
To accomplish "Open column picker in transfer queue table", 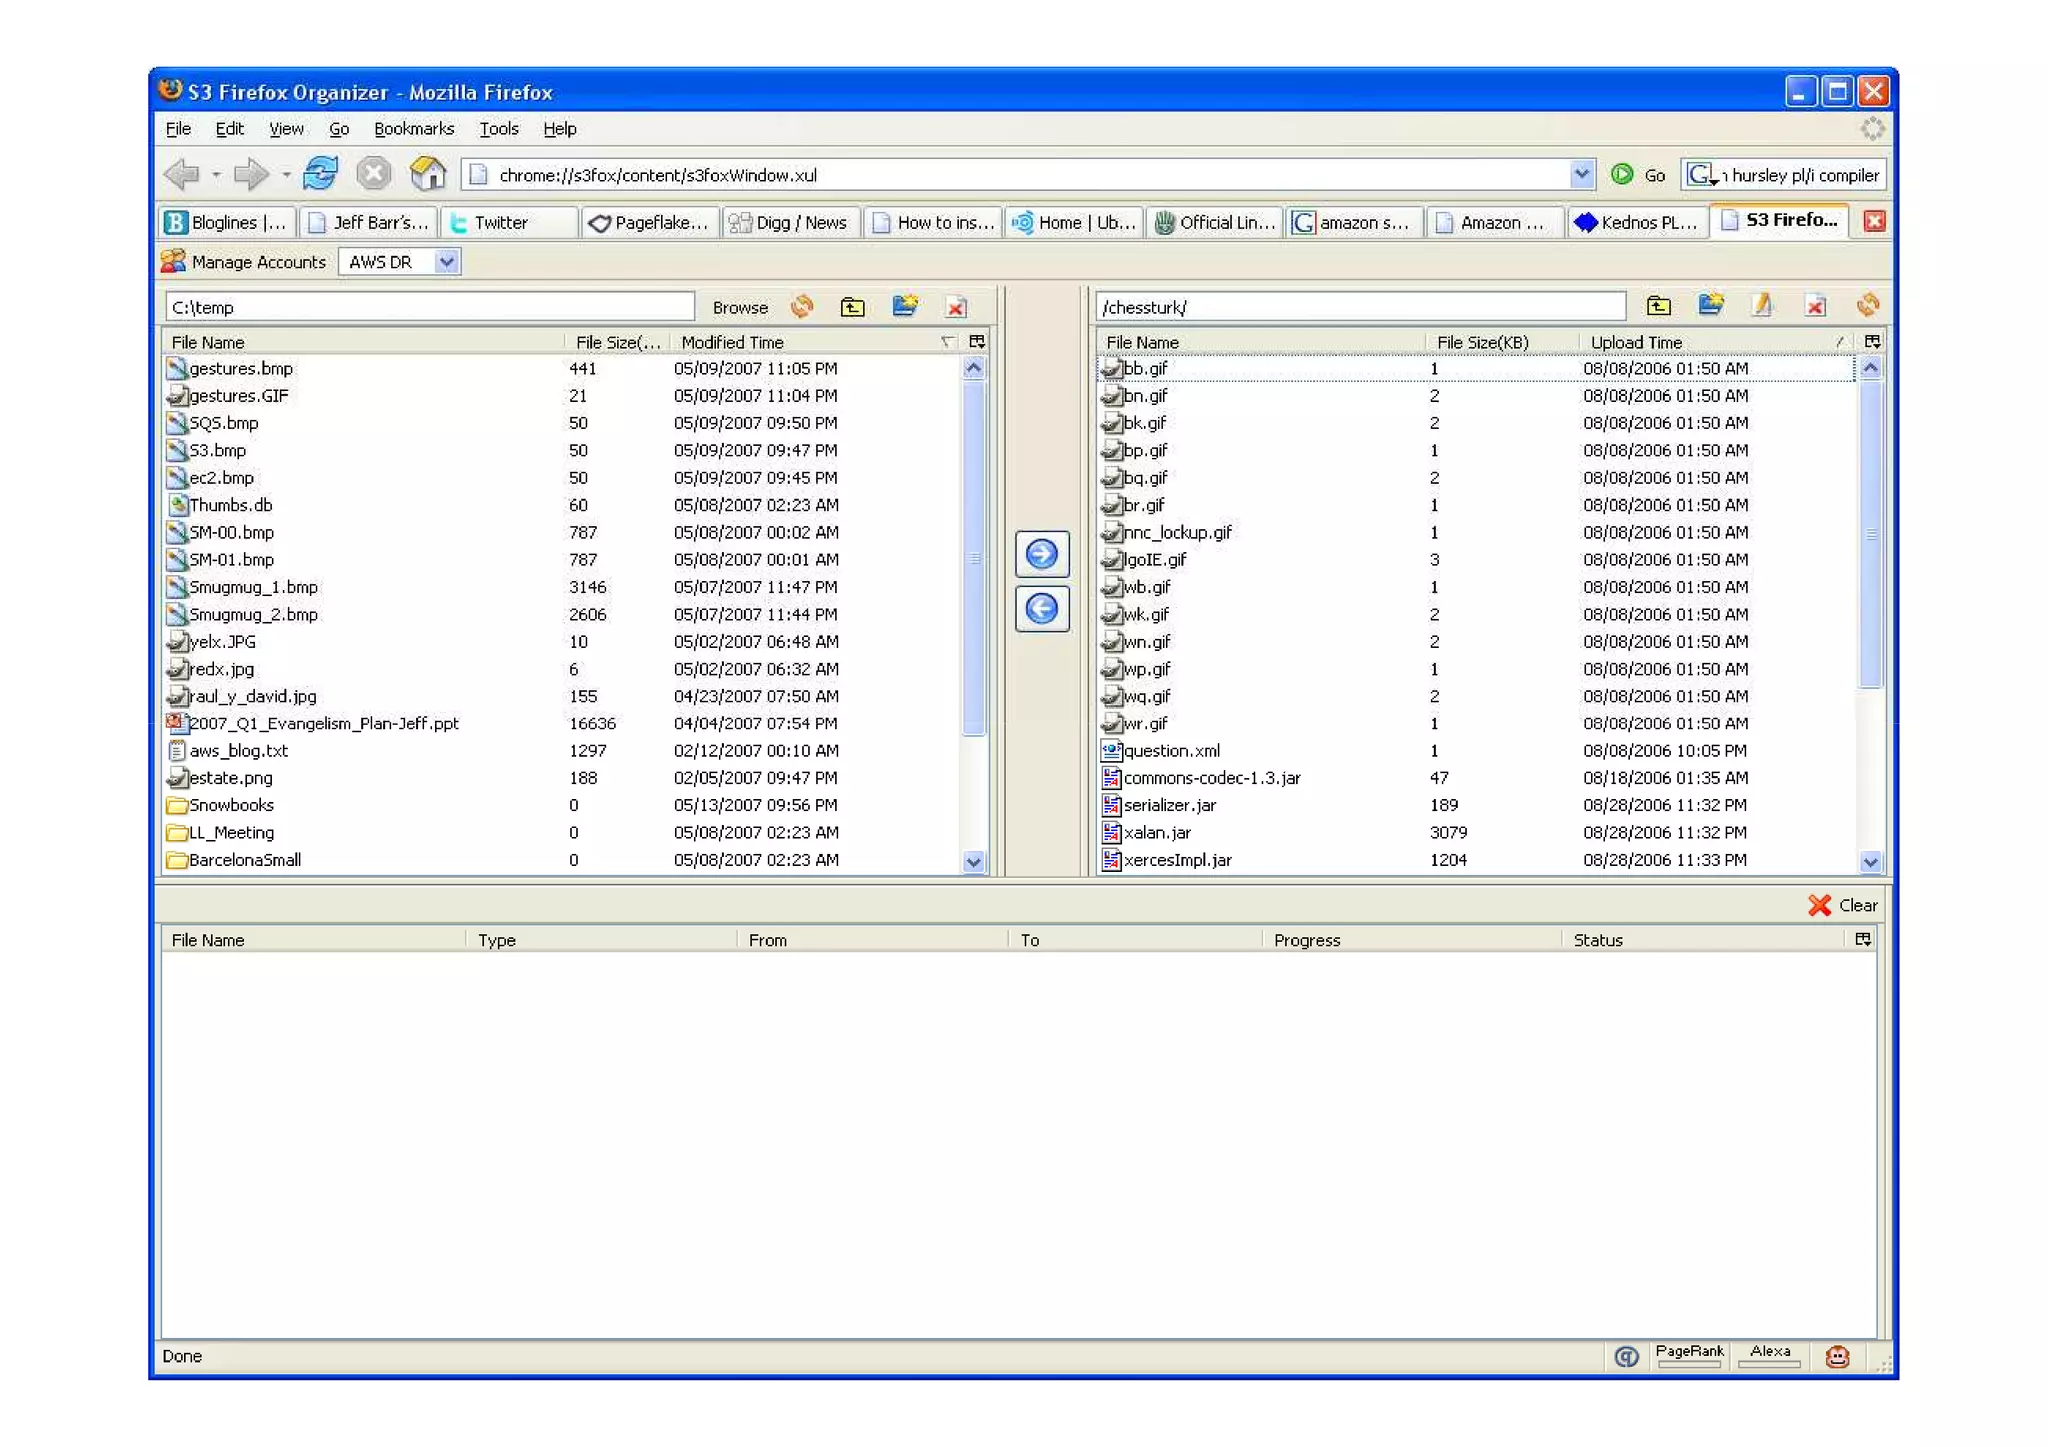I will [1862, 939].
